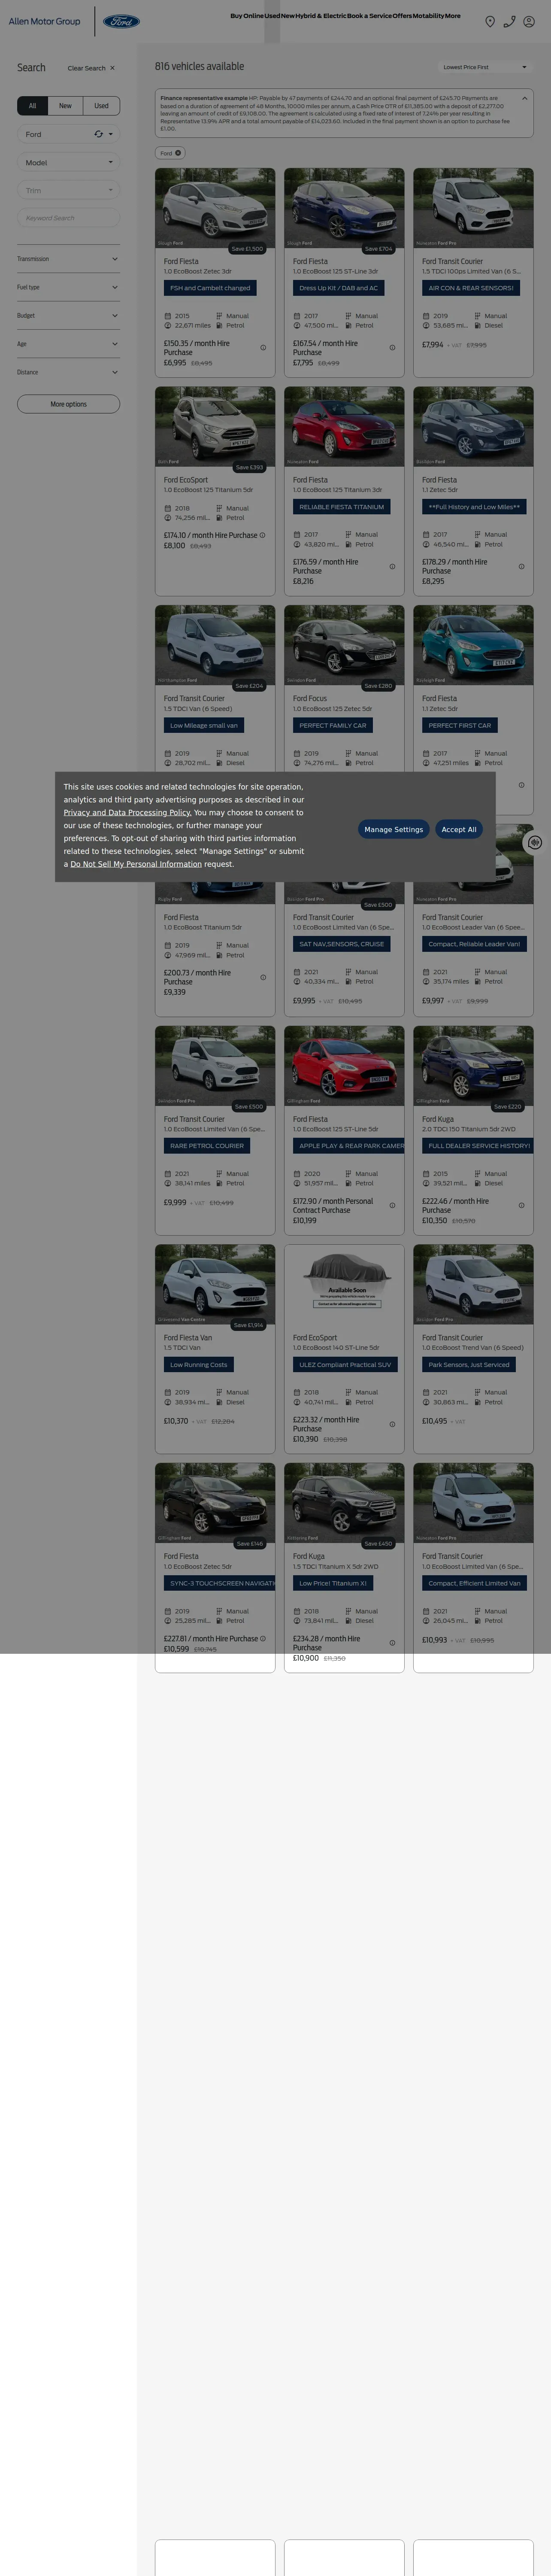Open the Ford make dropdown
Viewport: 551px width, 2576px height.
(68, 134)
